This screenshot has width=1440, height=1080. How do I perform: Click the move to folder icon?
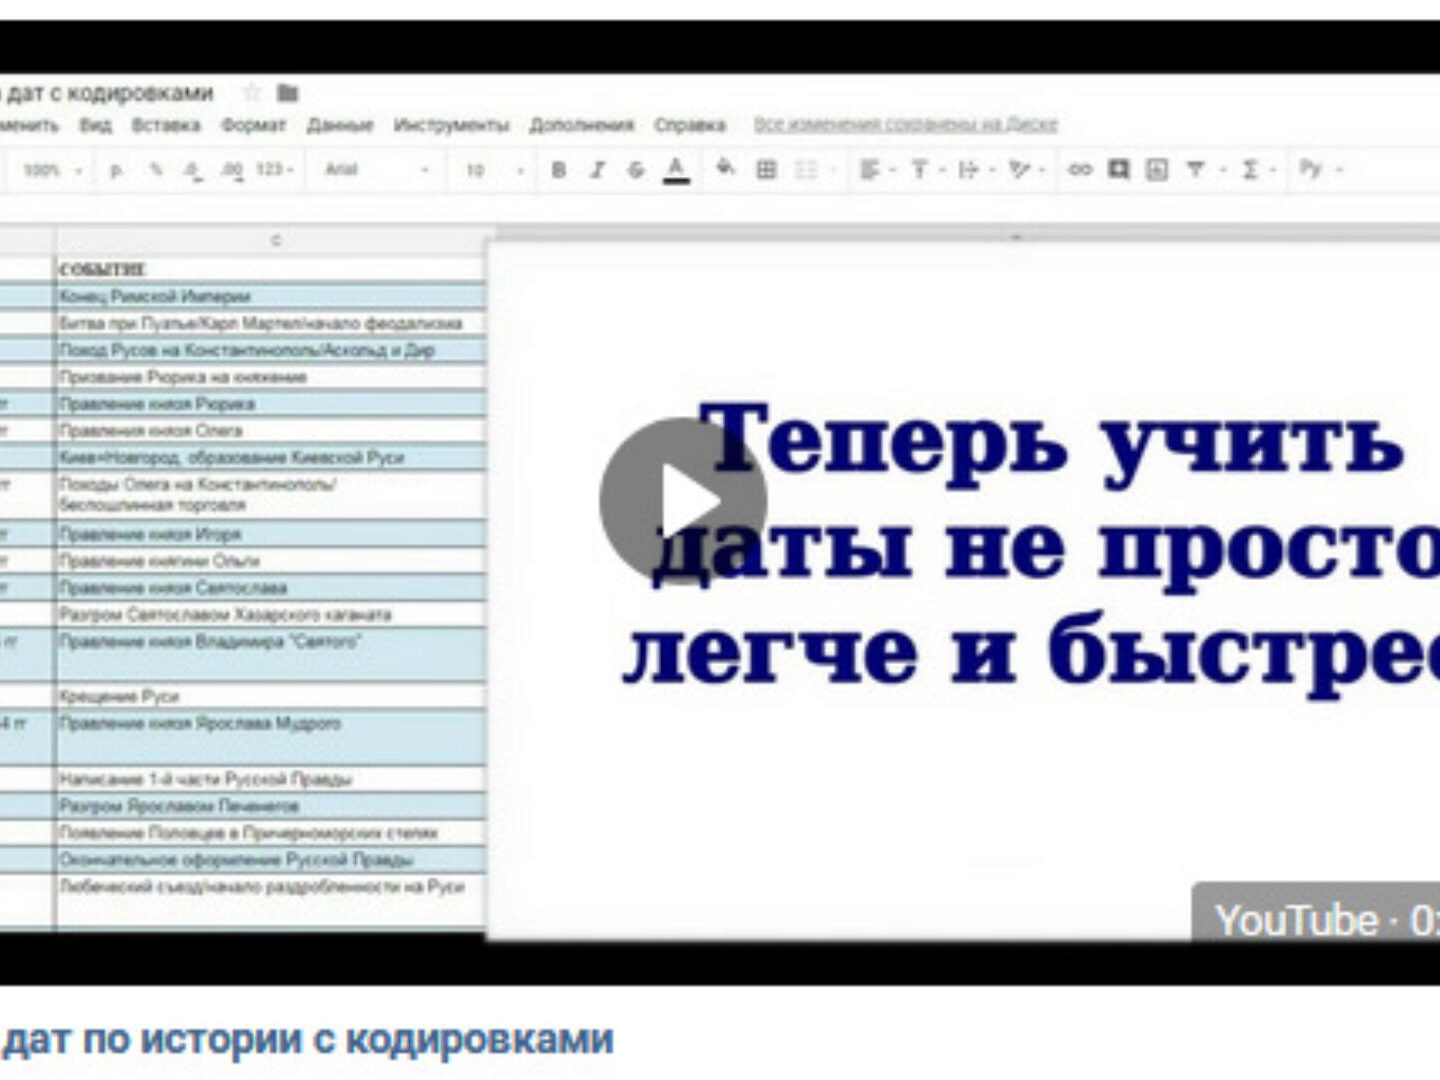288,93
